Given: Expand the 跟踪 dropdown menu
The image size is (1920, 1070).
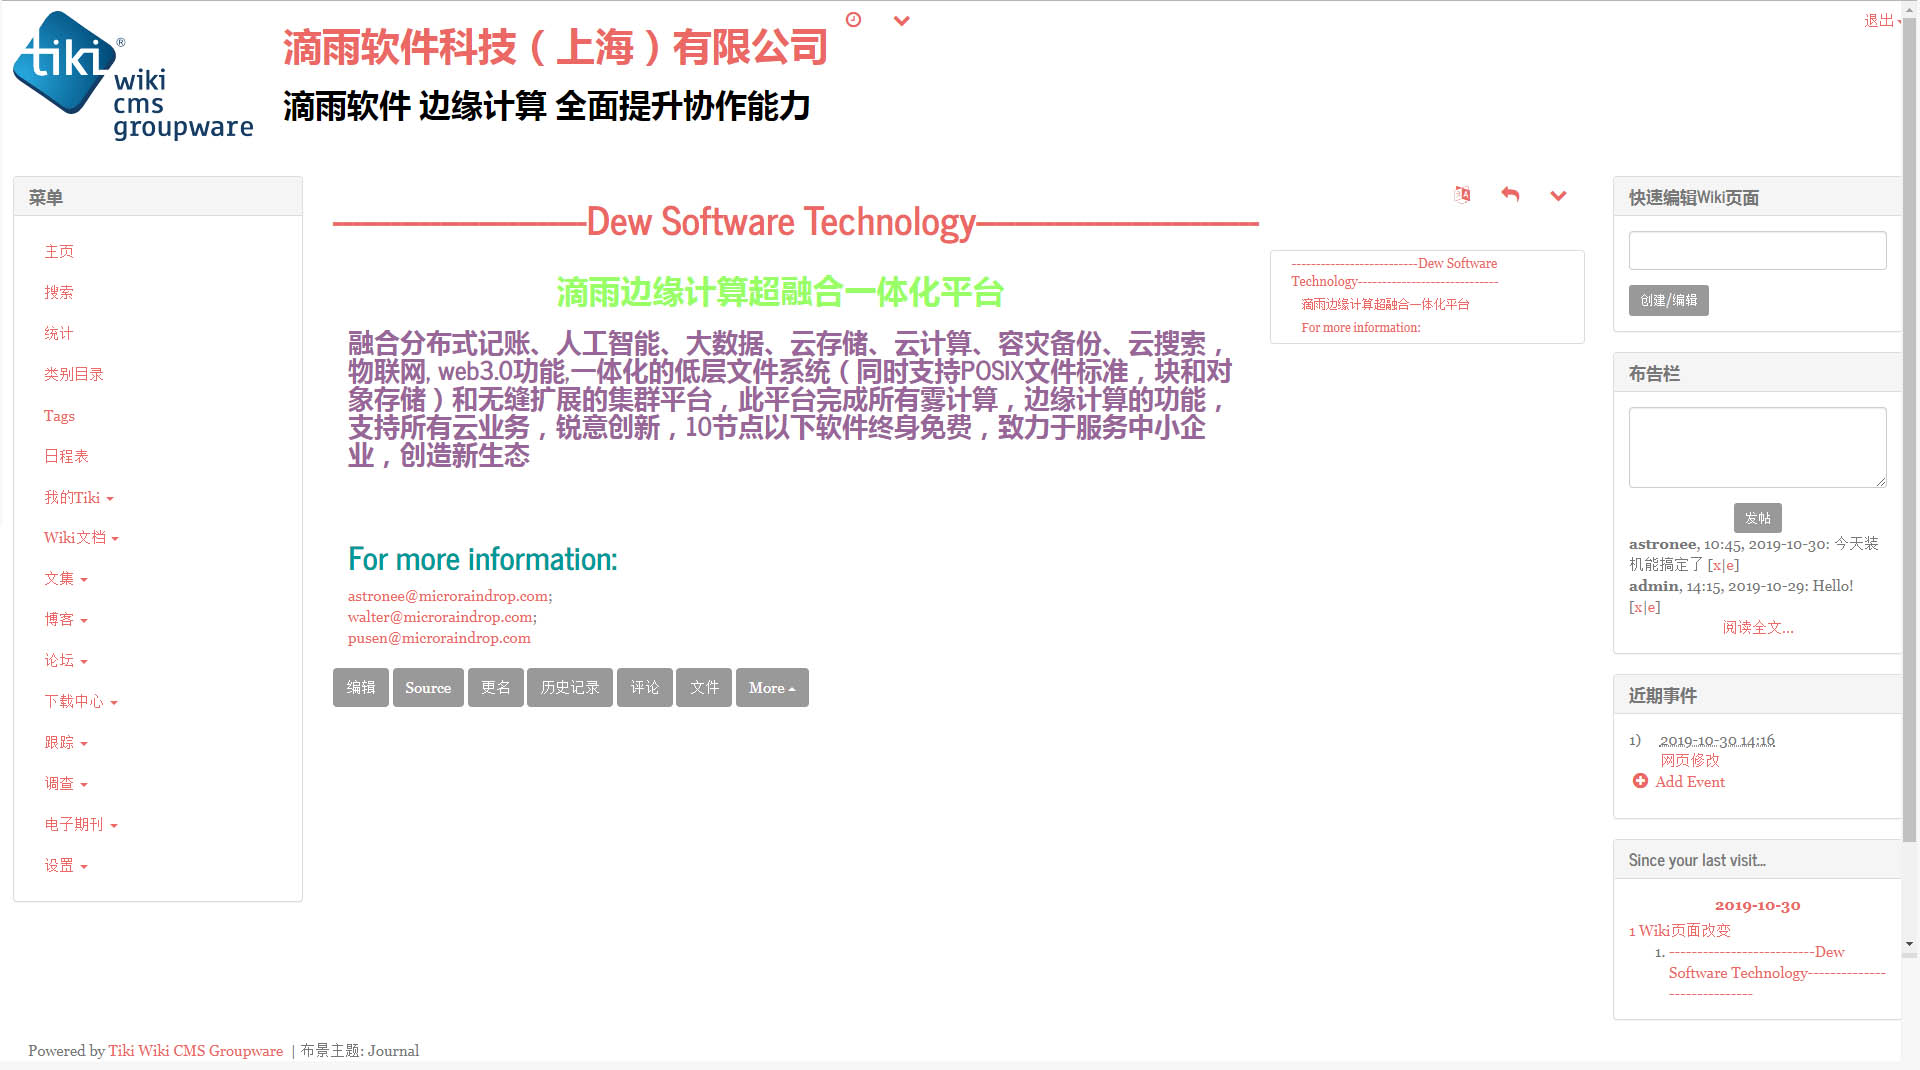Looking at the screenshot, I should (66, 743).
